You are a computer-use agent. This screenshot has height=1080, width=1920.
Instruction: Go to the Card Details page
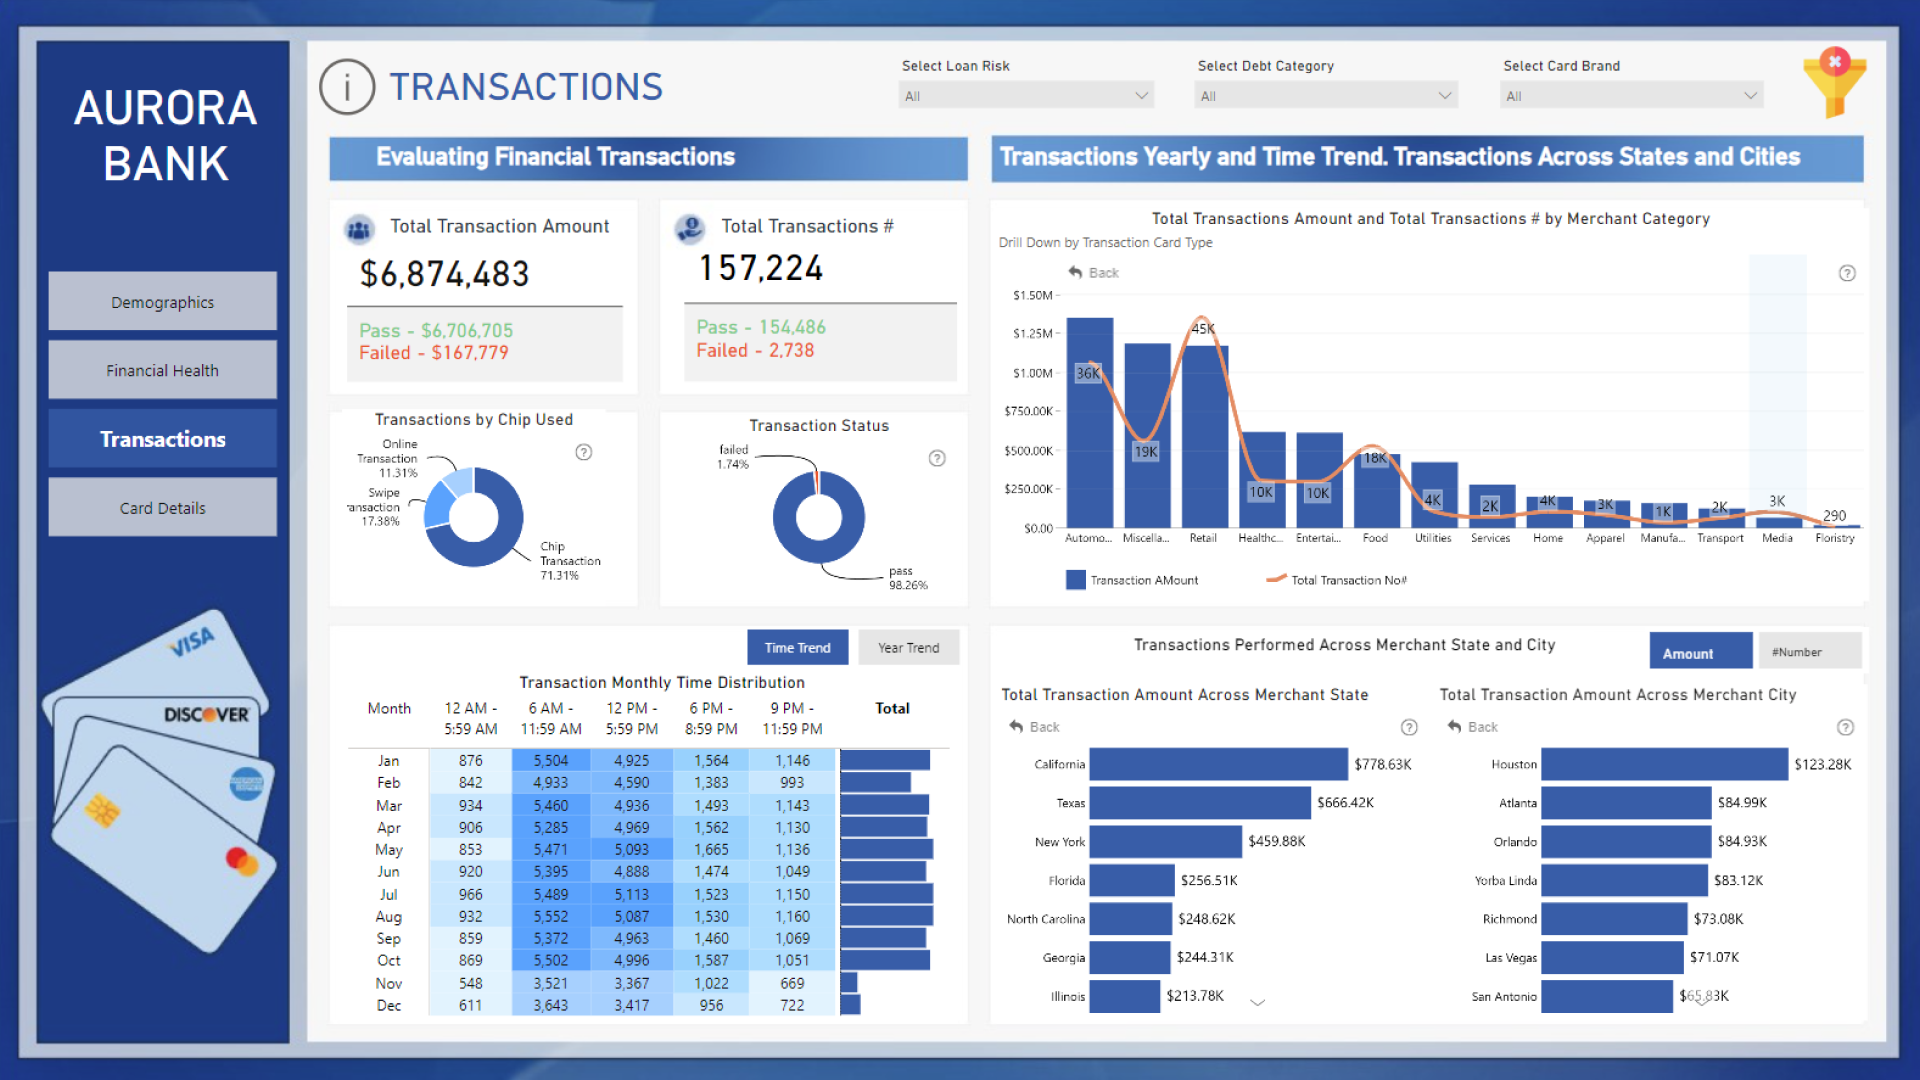pos(163,508)
